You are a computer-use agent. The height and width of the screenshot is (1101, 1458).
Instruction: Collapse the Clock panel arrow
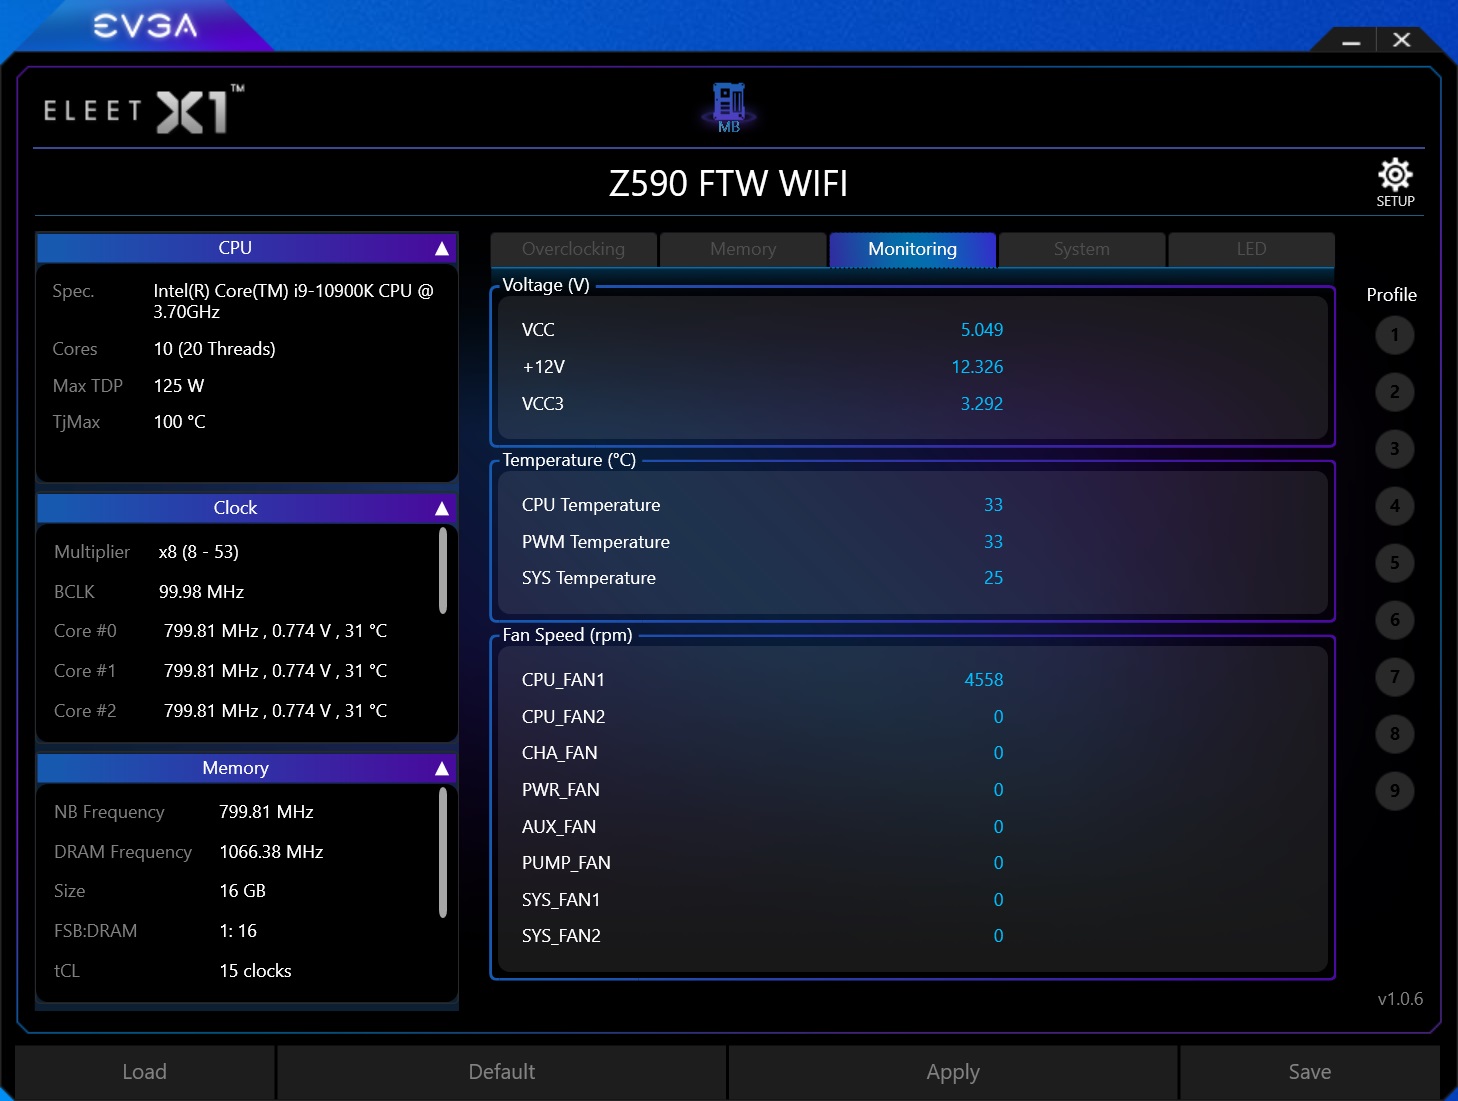441,508
